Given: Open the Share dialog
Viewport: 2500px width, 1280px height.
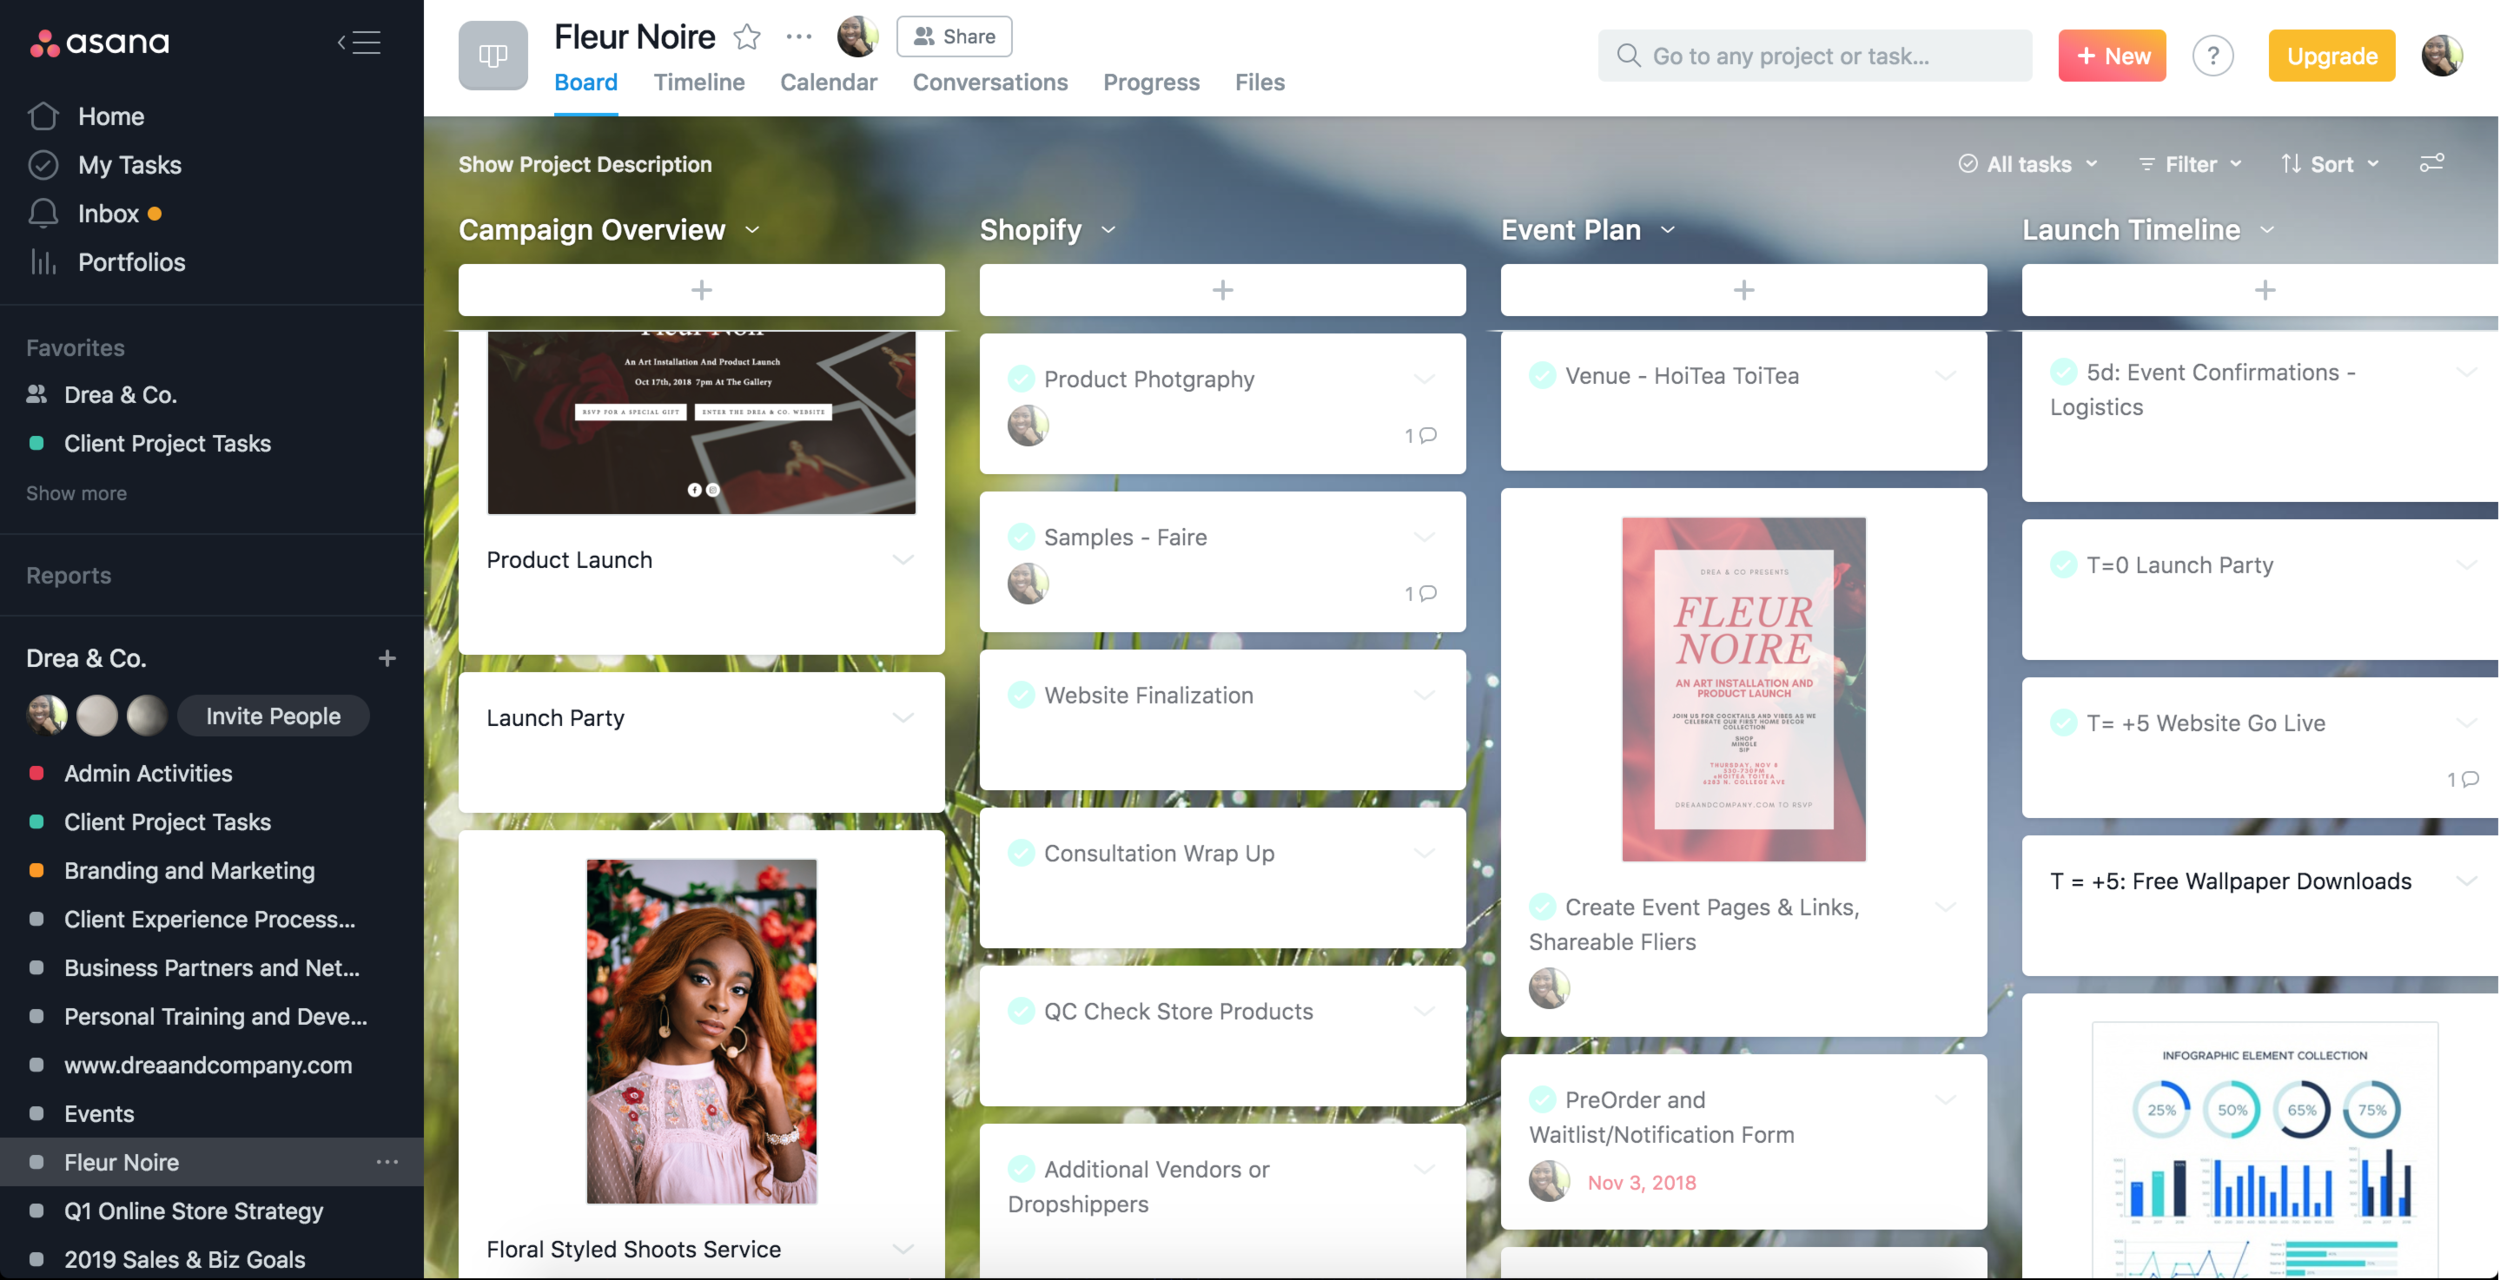Looking at the screenshot, I should (953, 36).
